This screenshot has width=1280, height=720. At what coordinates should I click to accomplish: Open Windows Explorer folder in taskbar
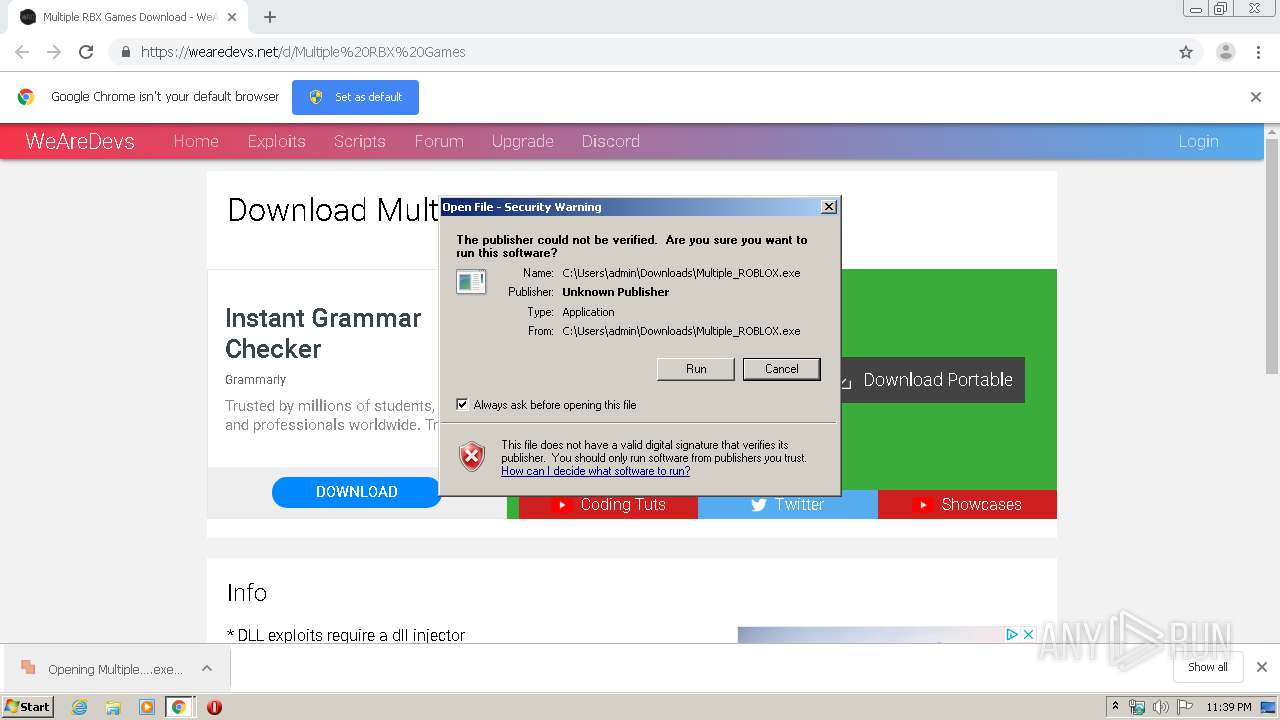tap(113, 707)
